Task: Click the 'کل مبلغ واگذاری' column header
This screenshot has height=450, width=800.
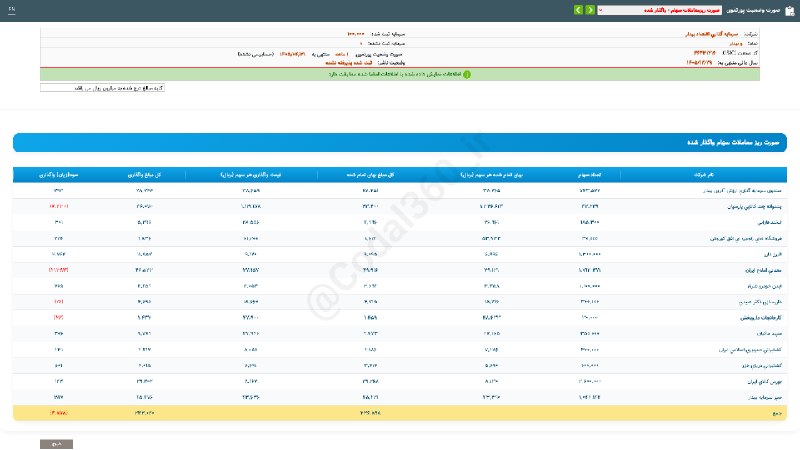Action: (x=144, y=174)
